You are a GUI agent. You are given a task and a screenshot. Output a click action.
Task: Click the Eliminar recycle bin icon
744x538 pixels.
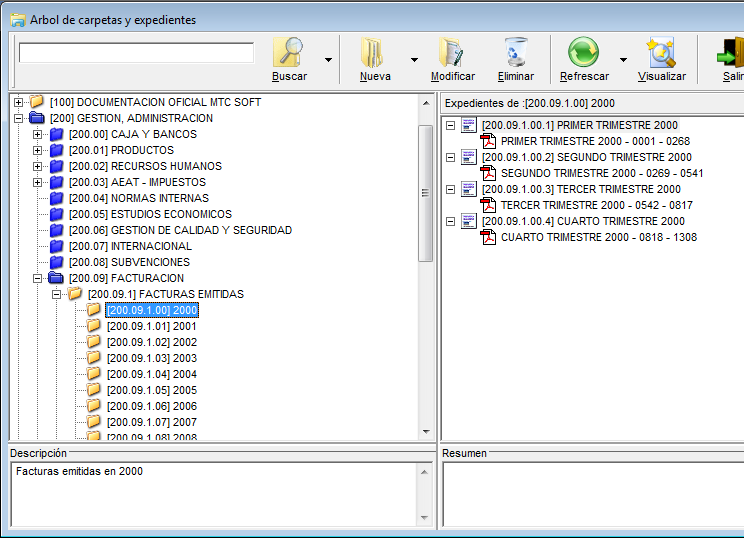[516, 52]
